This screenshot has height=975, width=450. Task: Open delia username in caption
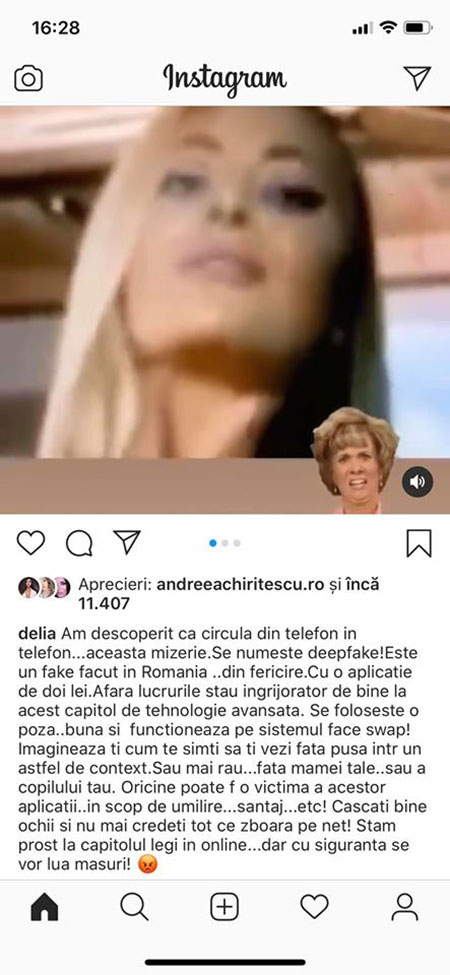(x=37, y=634)
